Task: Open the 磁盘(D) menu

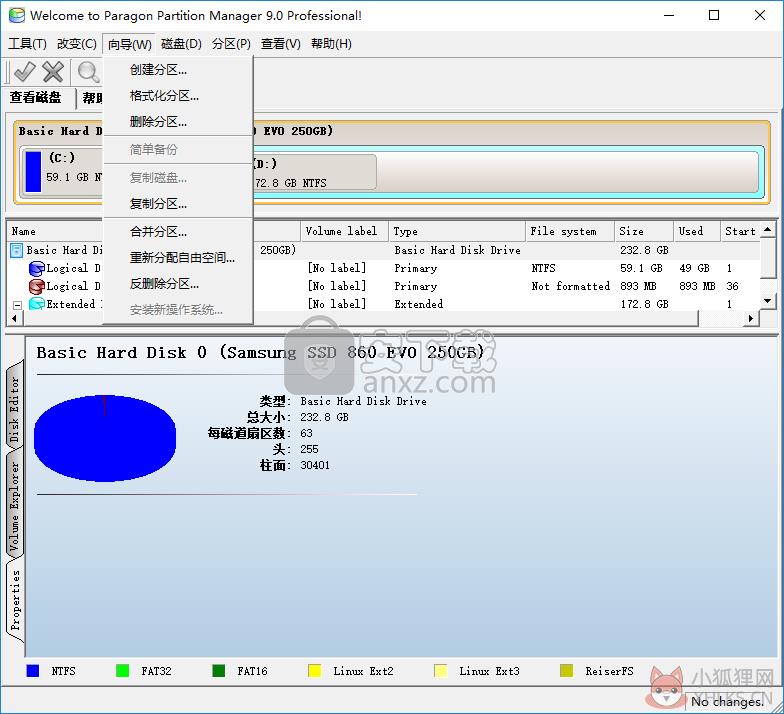Action: point(181,44)
